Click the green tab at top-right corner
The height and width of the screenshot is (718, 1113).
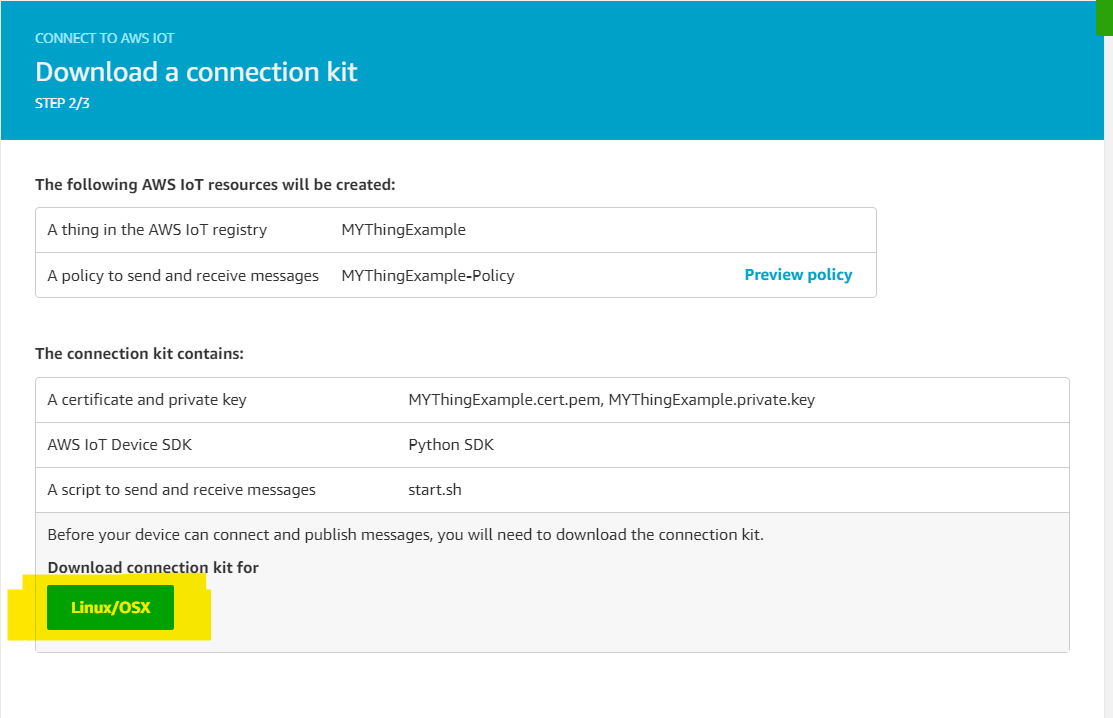1104,17
